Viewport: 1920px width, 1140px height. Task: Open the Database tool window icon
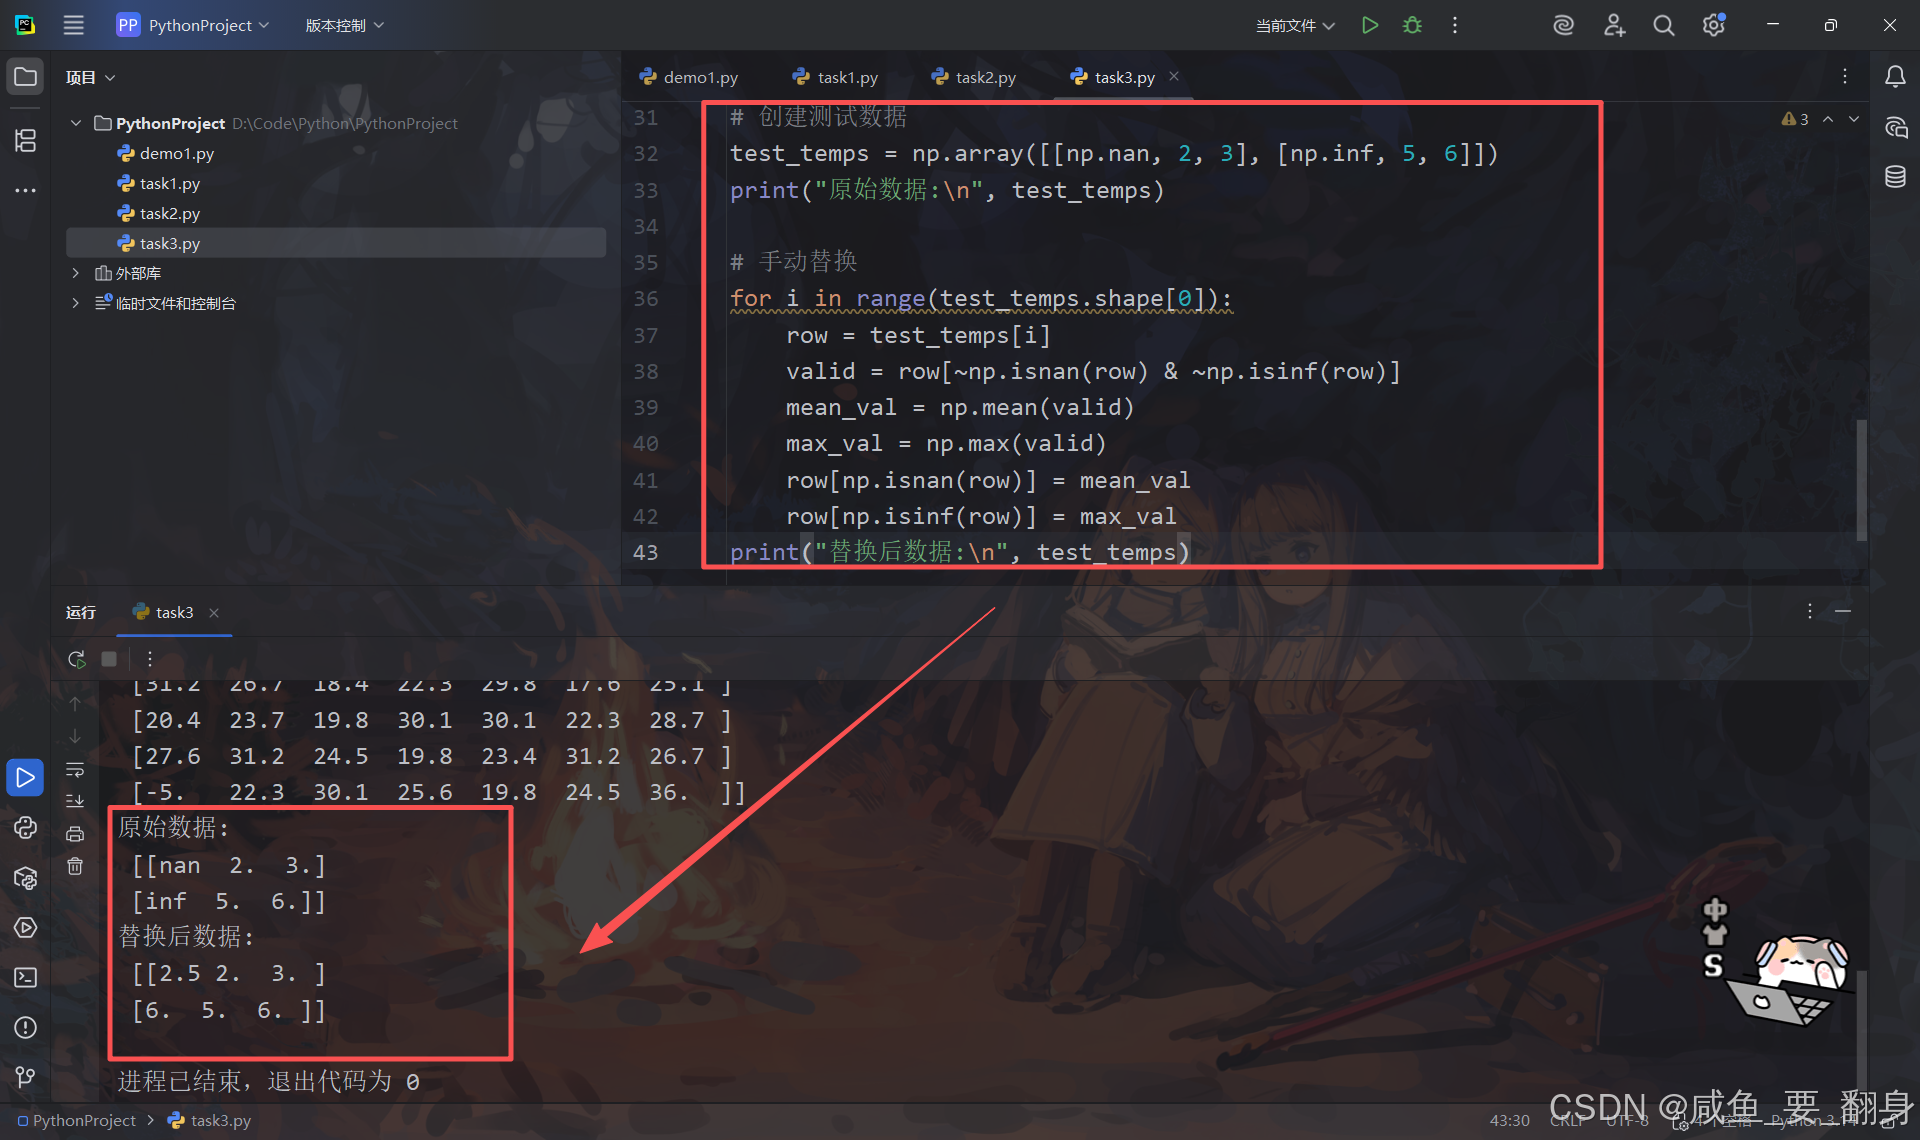[x=1895, y=177]
